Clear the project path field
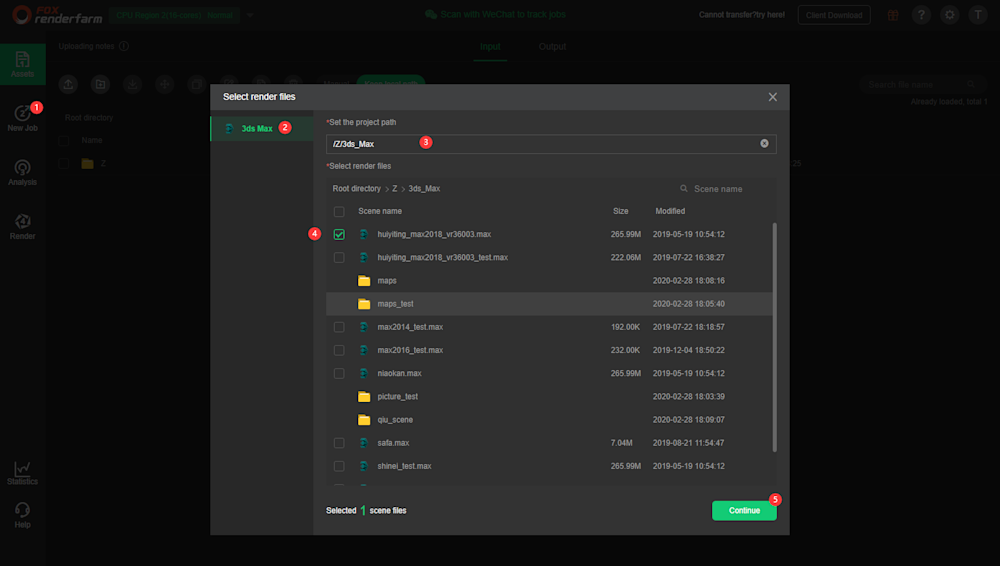 (x=764, y=144)
